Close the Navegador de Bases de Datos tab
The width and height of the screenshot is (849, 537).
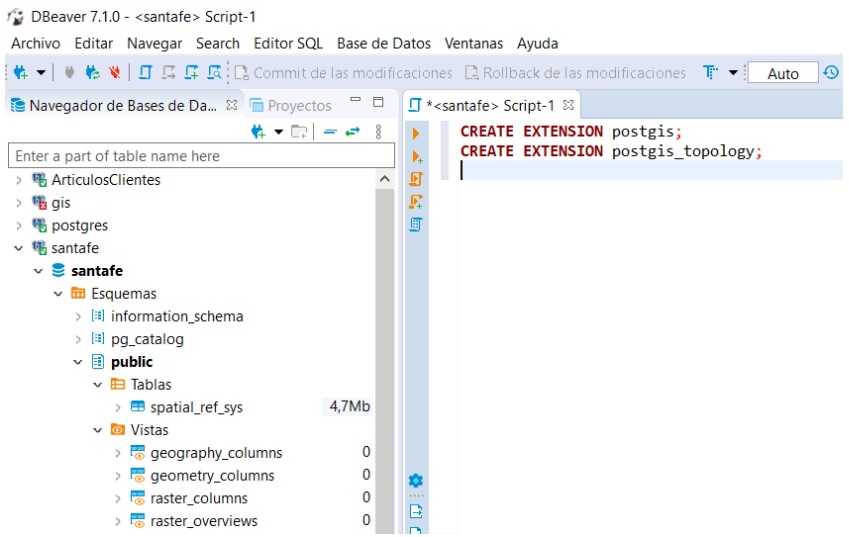click(232, 105)
